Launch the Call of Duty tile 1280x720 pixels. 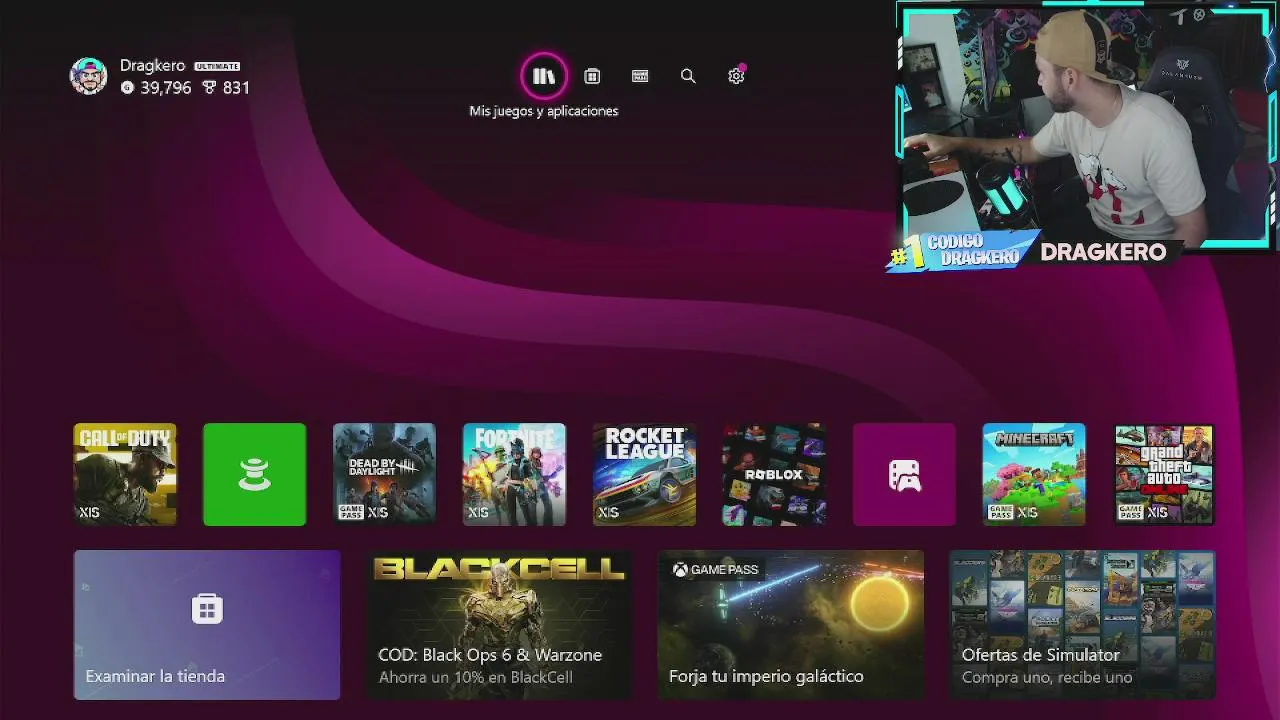pos(125,474)
